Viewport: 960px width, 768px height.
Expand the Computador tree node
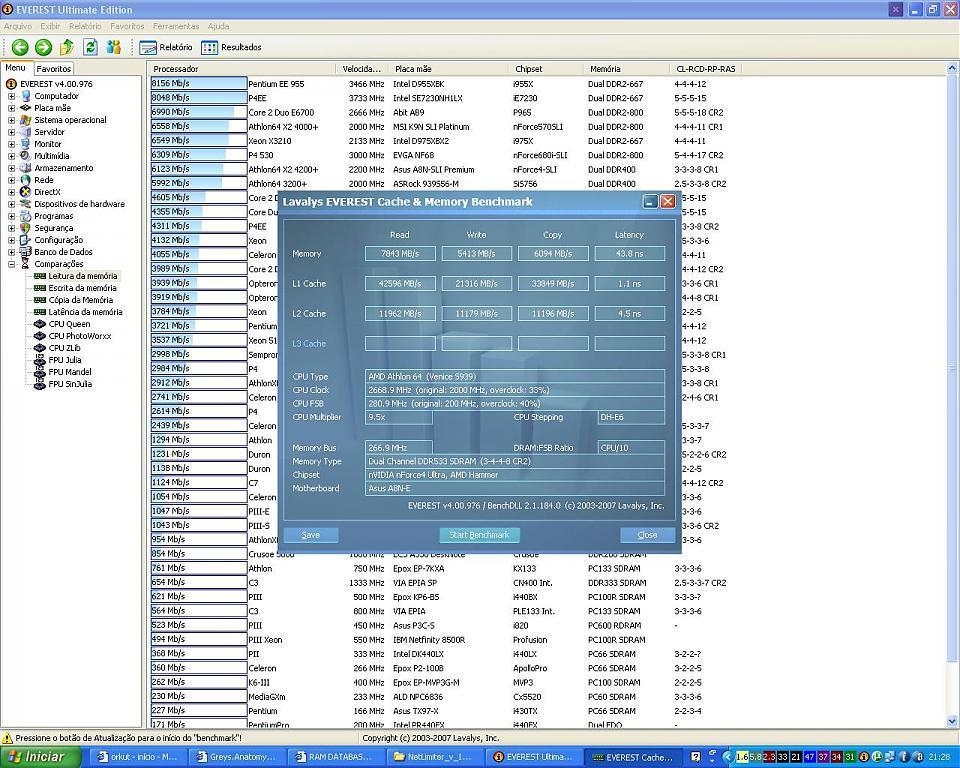(x=12, y=96)
